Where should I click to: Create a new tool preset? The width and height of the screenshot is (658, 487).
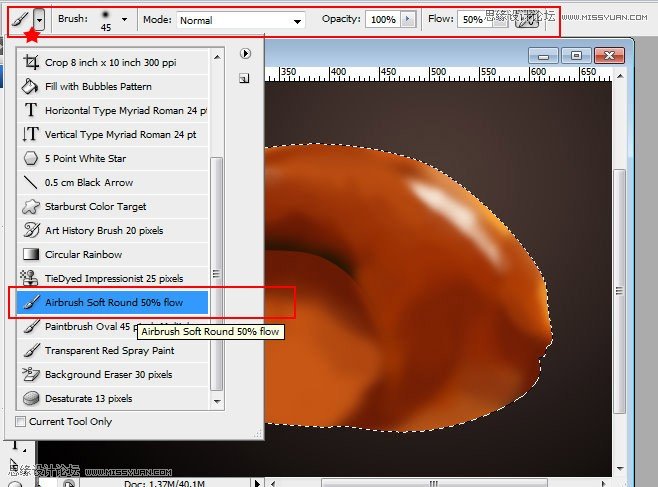pos(246,76)
